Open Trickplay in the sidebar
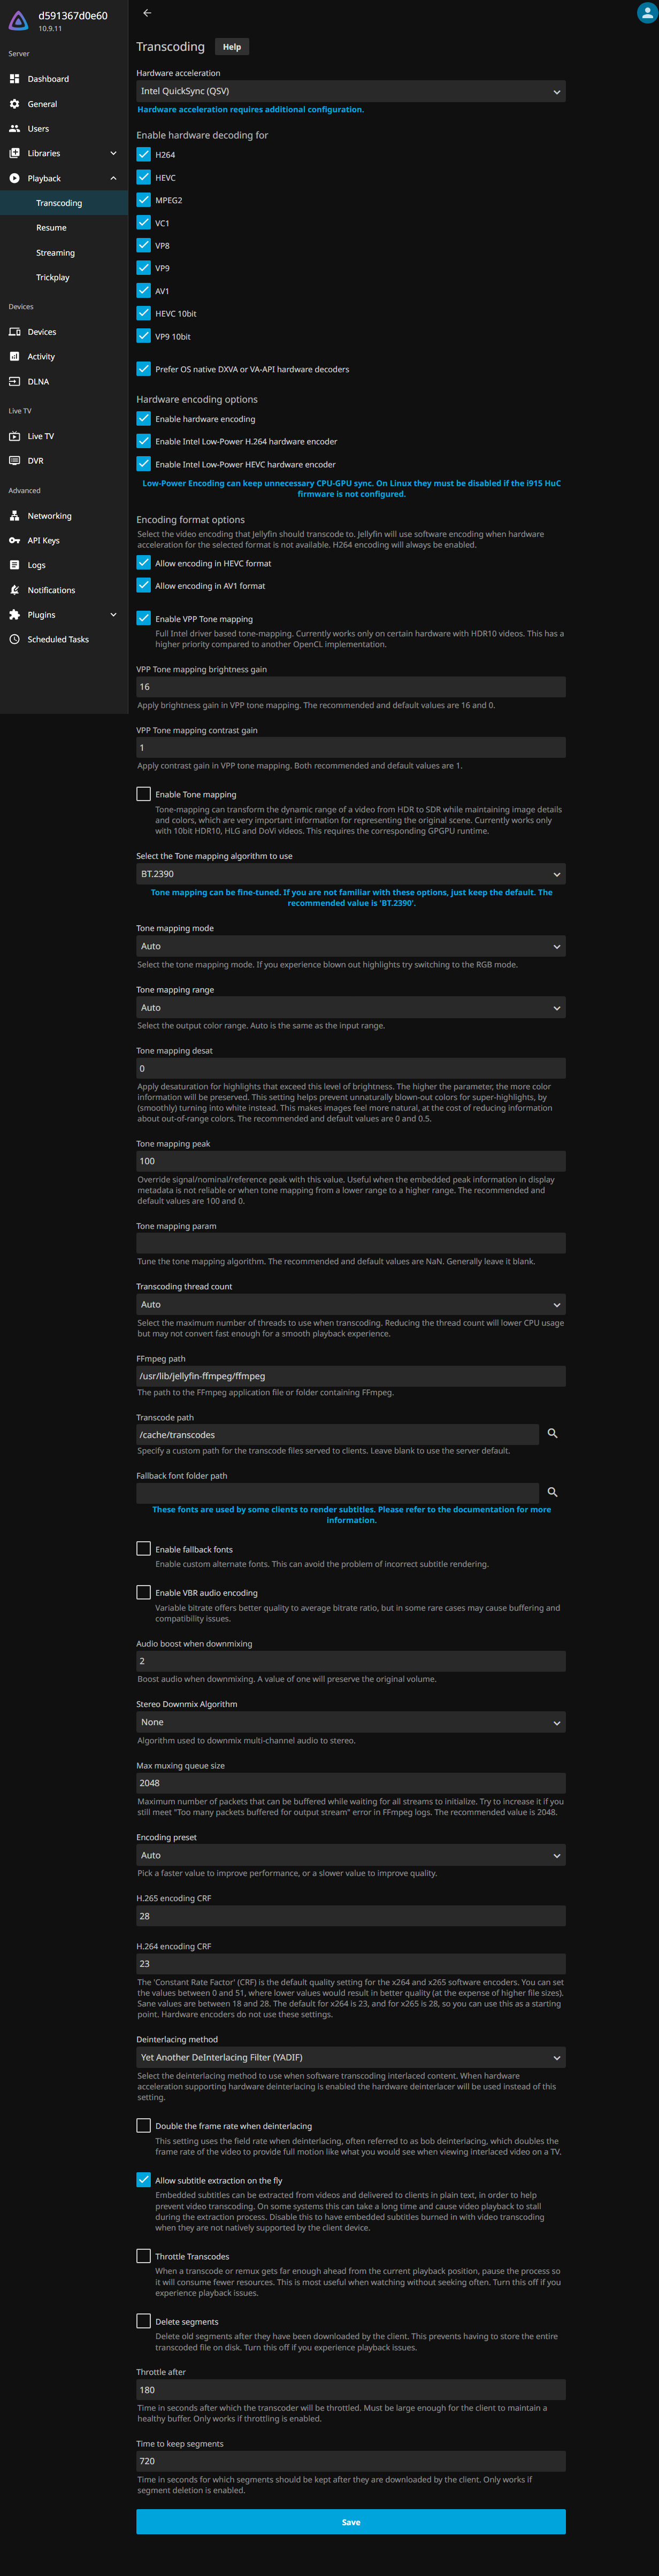The image size is (659, 2576). pyautogui.click(x=53, y=278)
